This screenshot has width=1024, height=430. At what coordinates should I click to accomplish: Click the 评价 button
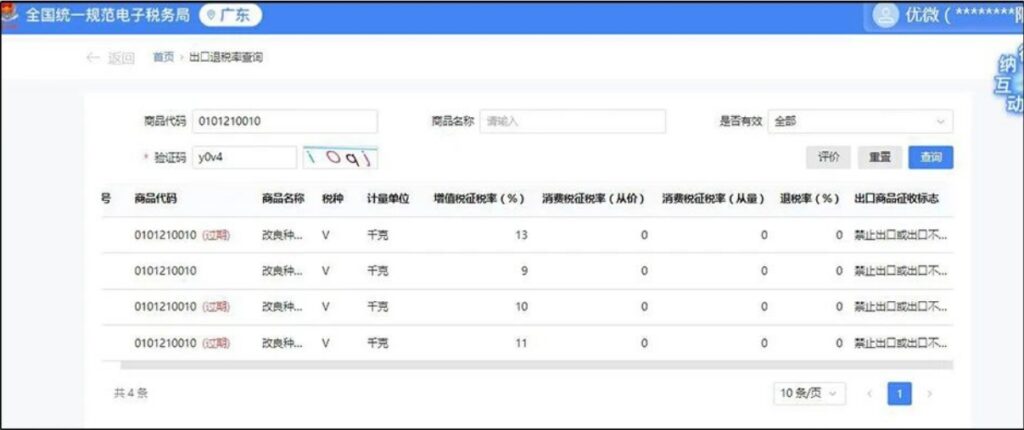click(x=829, y=158)
